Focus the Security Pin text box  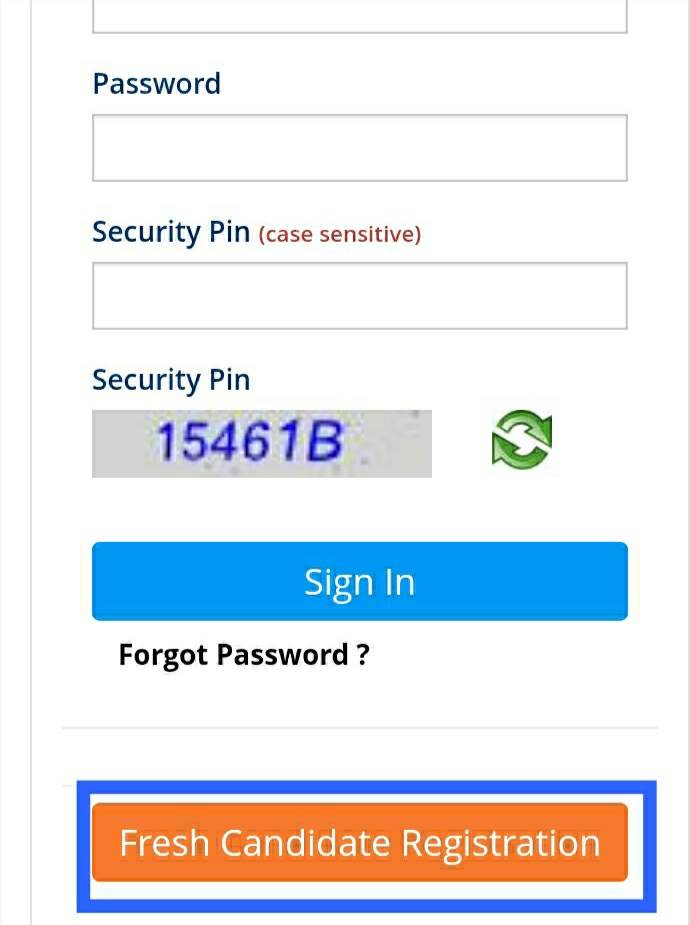[359, 296]
